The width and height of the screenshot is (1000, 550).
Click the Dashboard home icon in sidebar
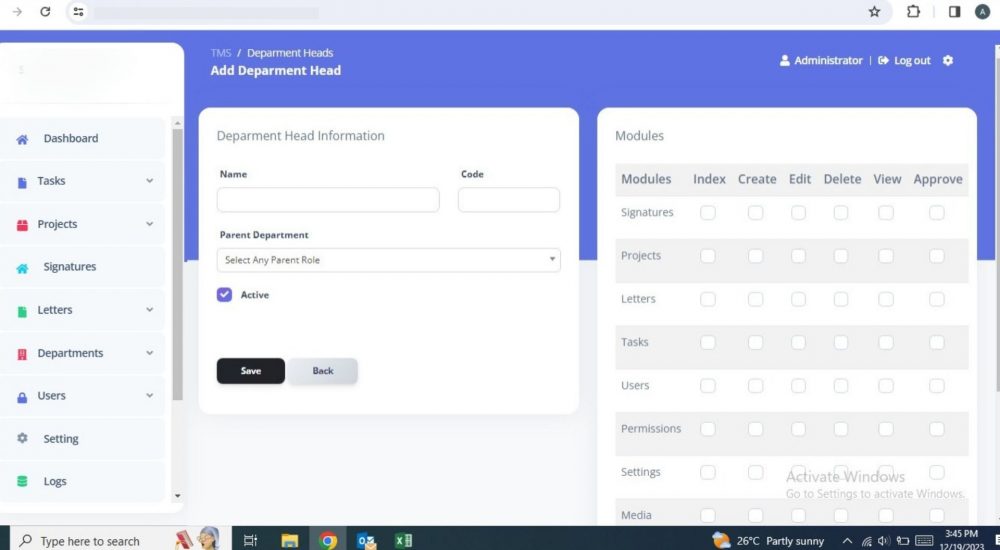pos(22,139)
